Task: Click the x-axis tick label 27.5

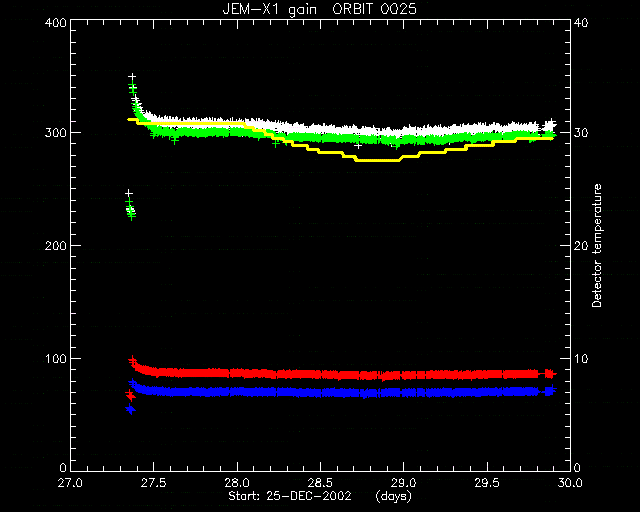Action: click(x=154, y=483)
